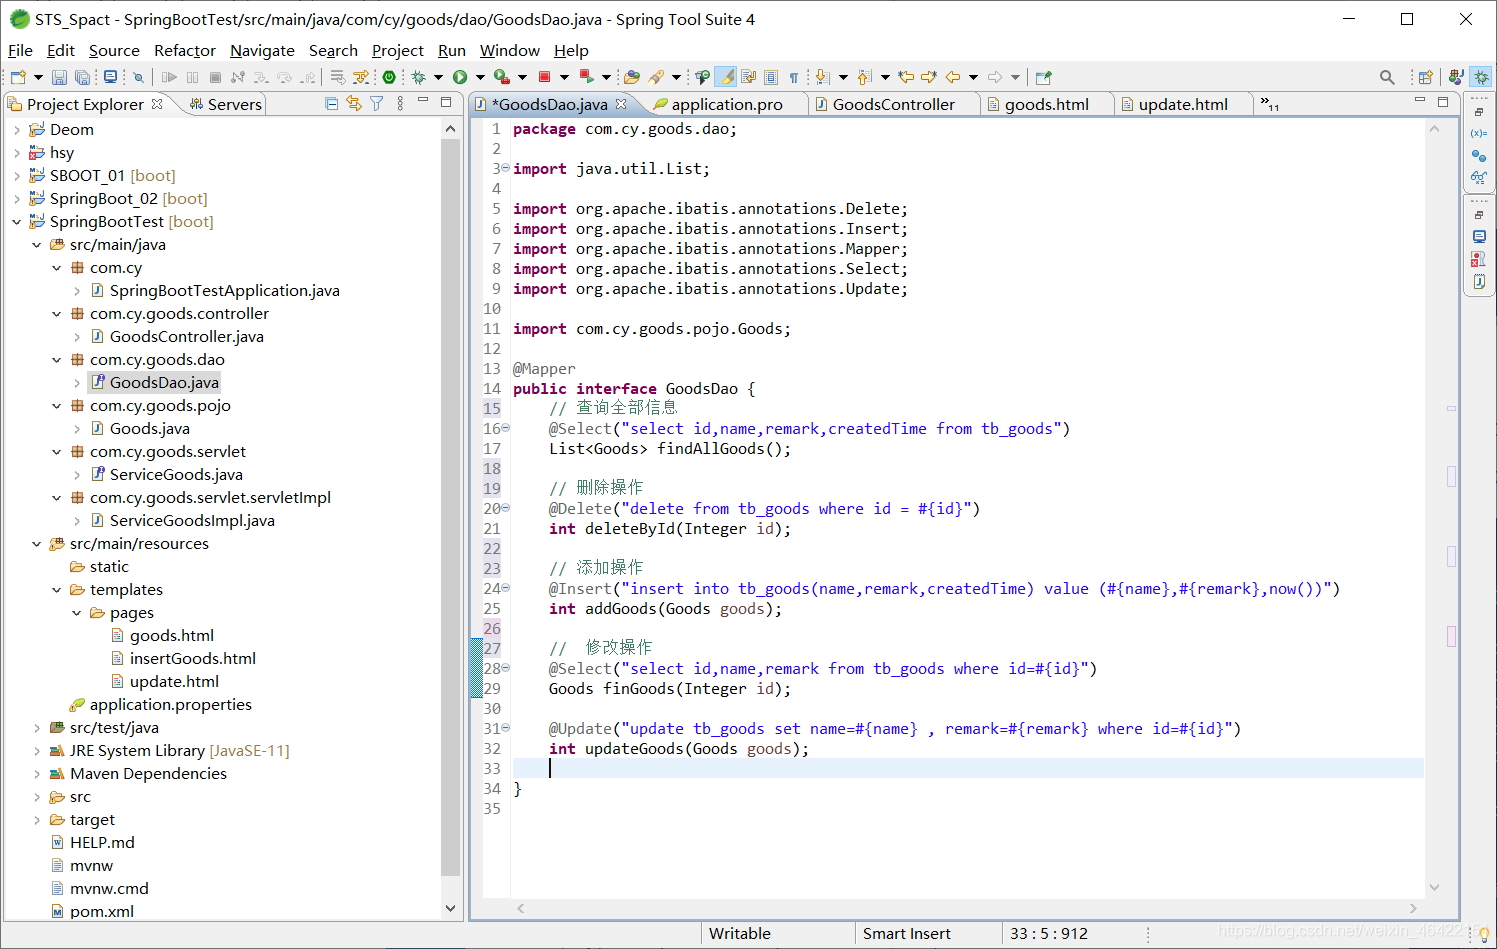Click the Save icon in toolbar

(59, 77)
